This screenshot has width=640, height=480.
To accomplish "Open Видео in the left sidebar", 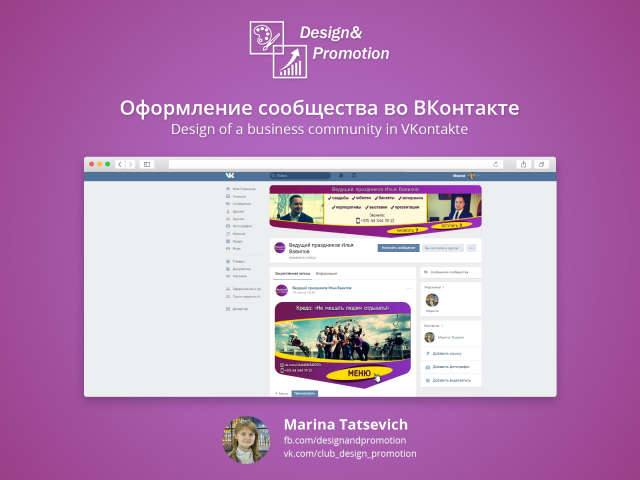I will tap(234, 241).
